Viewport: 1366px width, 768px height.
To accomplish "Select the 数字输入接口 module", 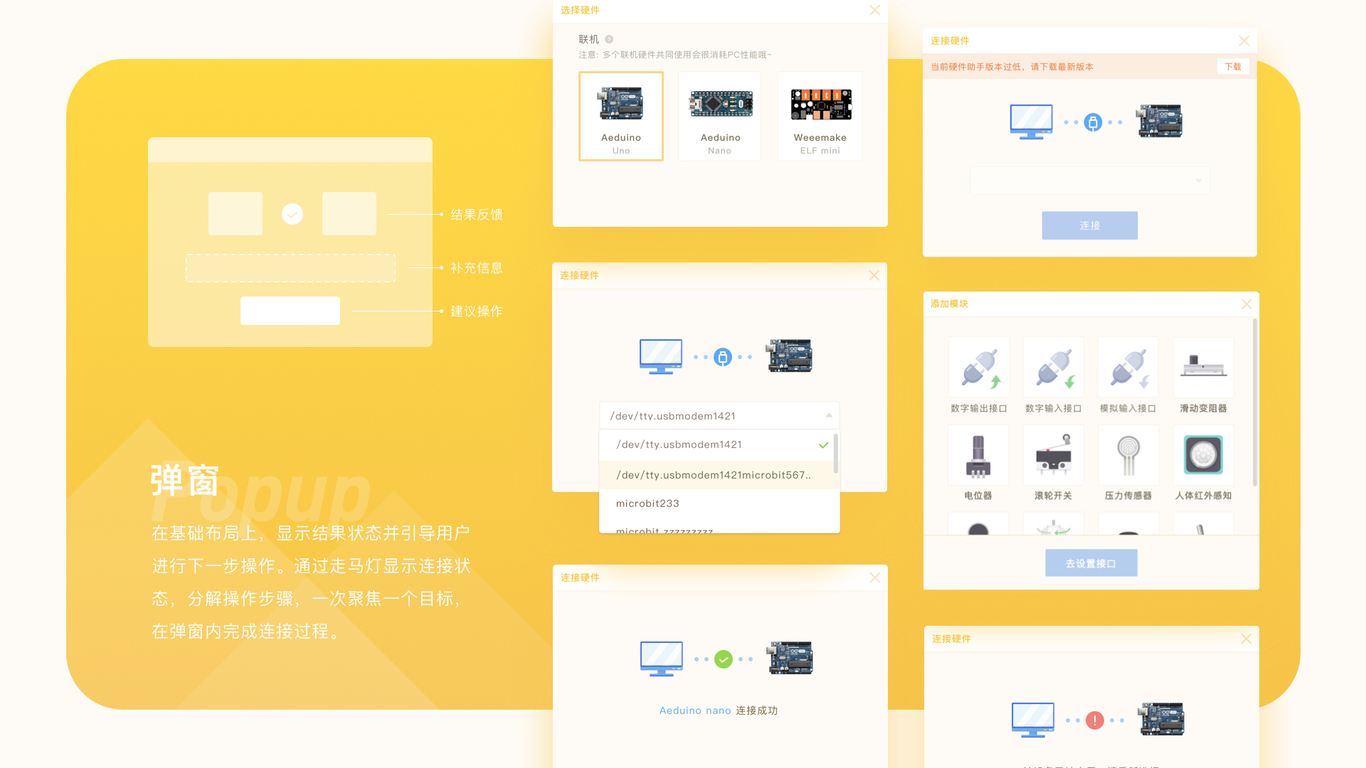I will tap(1053, 376).
